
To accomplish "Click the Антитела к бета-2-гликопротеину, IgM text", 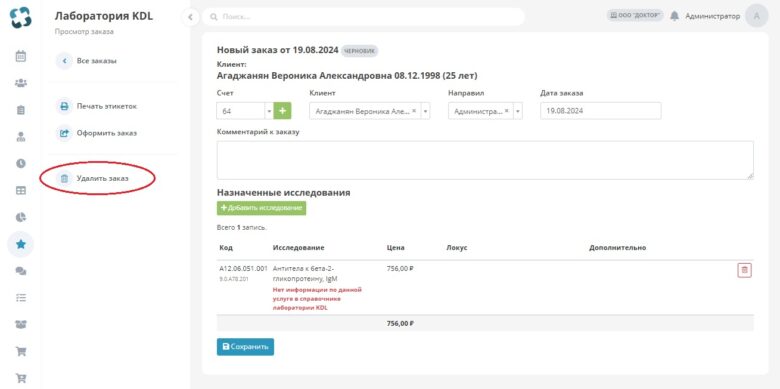I will (304, 274).
